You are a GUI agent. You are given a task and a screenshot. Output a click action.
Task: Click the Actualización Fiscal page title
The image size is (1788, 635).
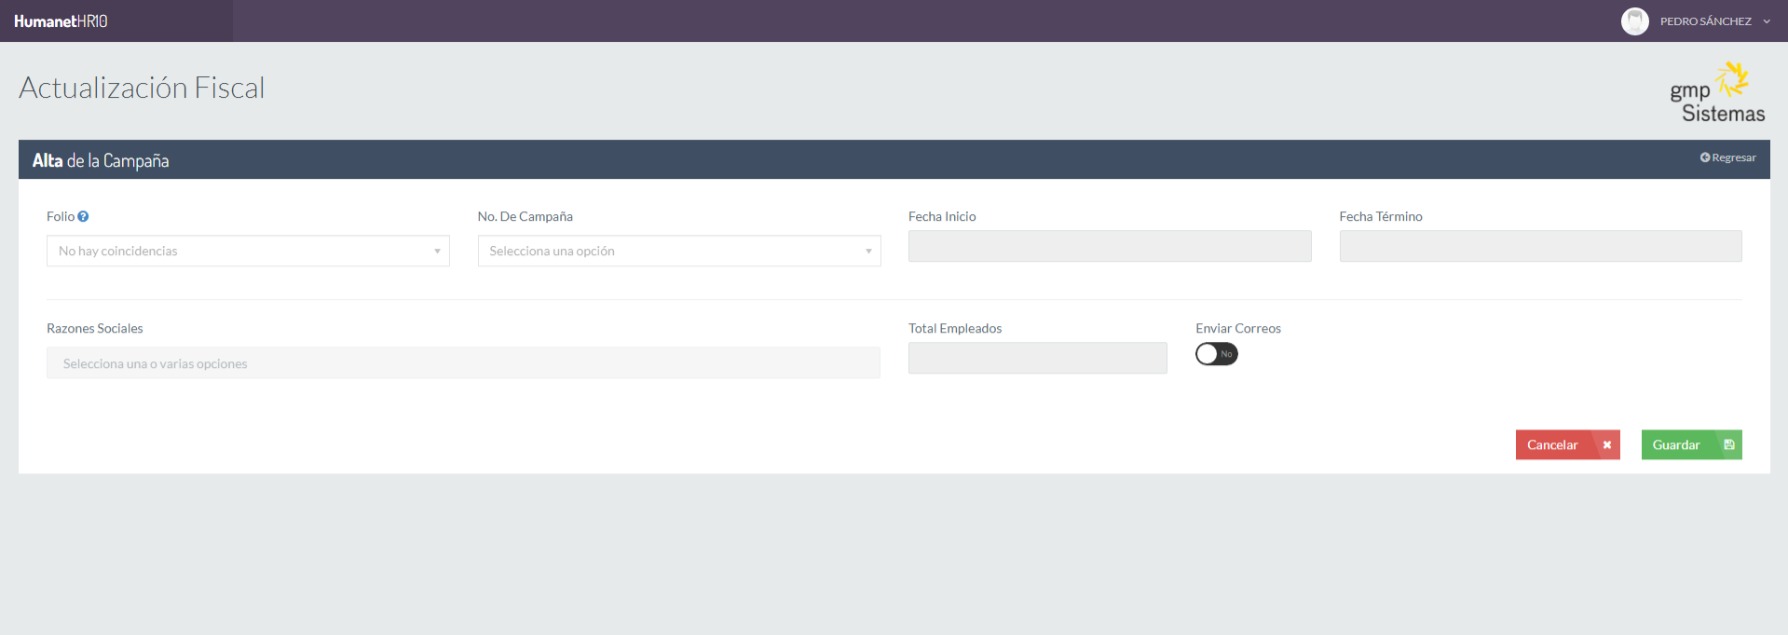142,88
